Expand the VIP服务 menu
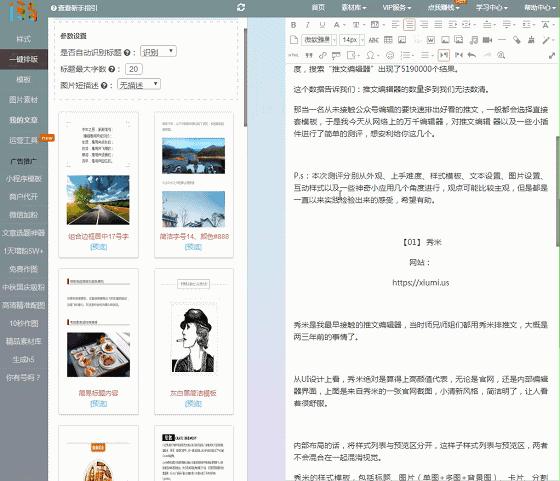 click(397, 7)
